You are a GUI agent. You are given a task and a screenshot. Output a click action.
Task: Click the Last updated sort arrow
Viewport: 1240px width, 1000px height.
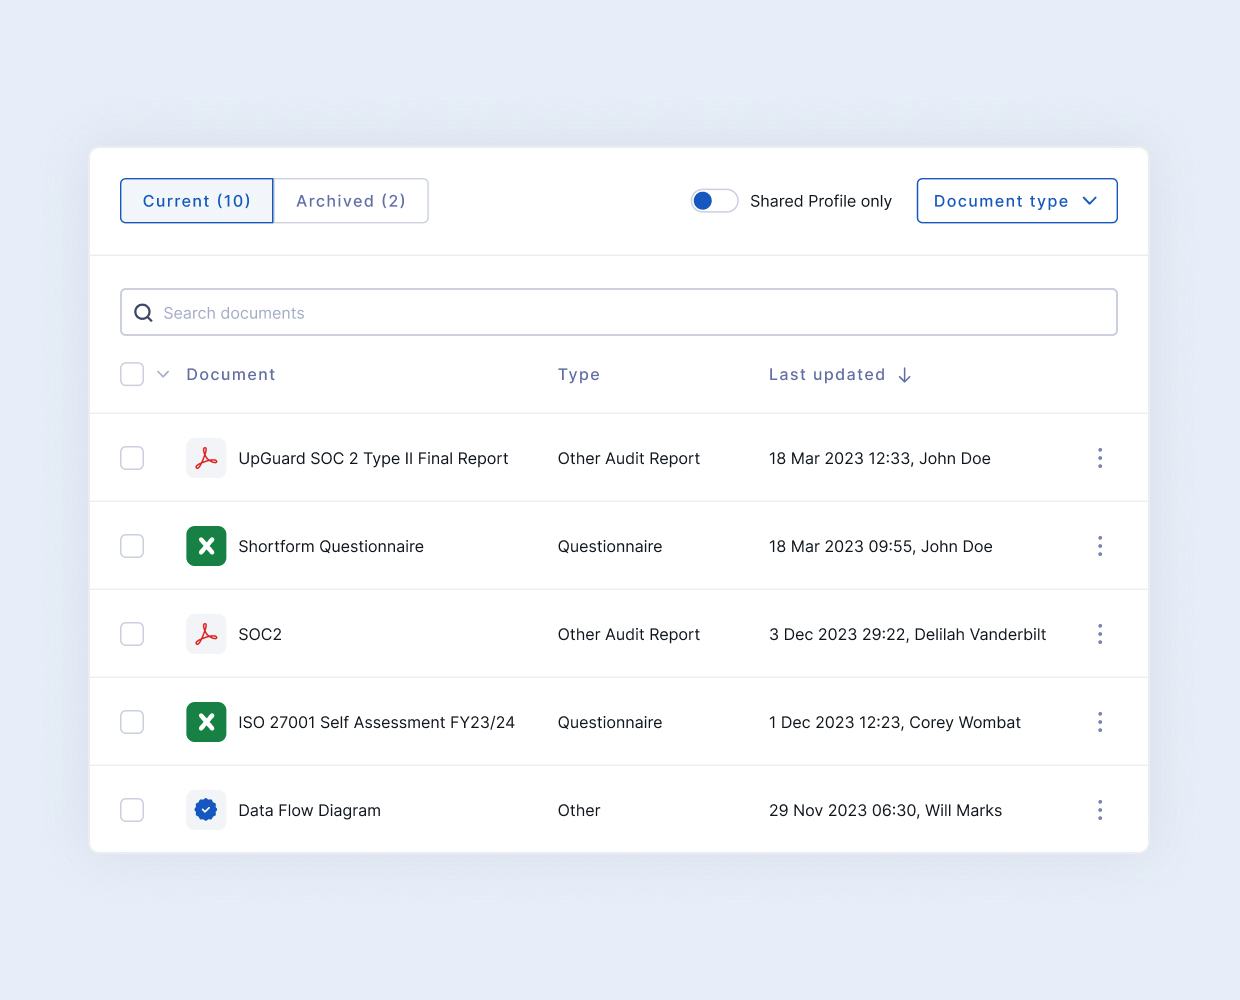(905, 374)
